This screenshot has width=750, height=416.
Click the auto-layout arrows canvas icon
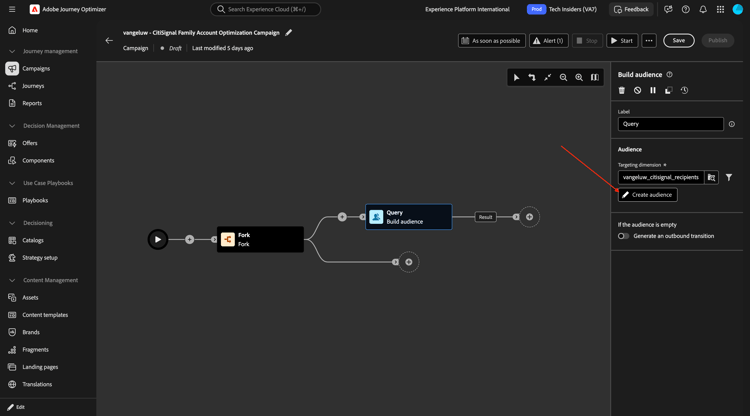[x=532, y=77]
